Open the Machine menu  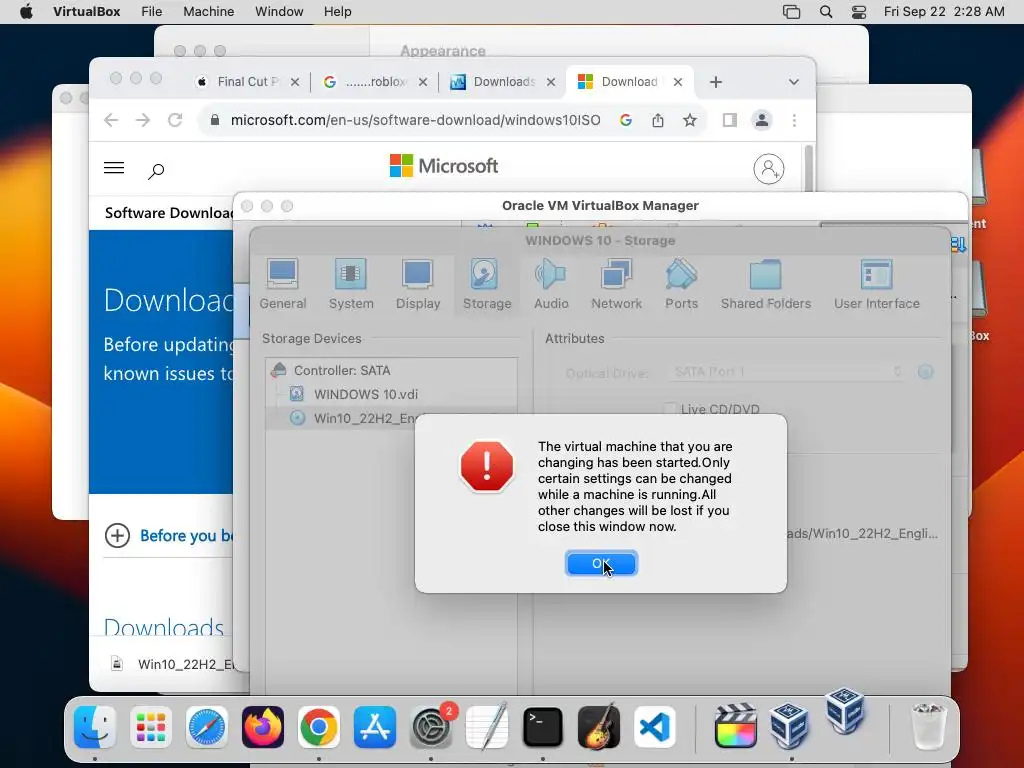tap(208, 12)
